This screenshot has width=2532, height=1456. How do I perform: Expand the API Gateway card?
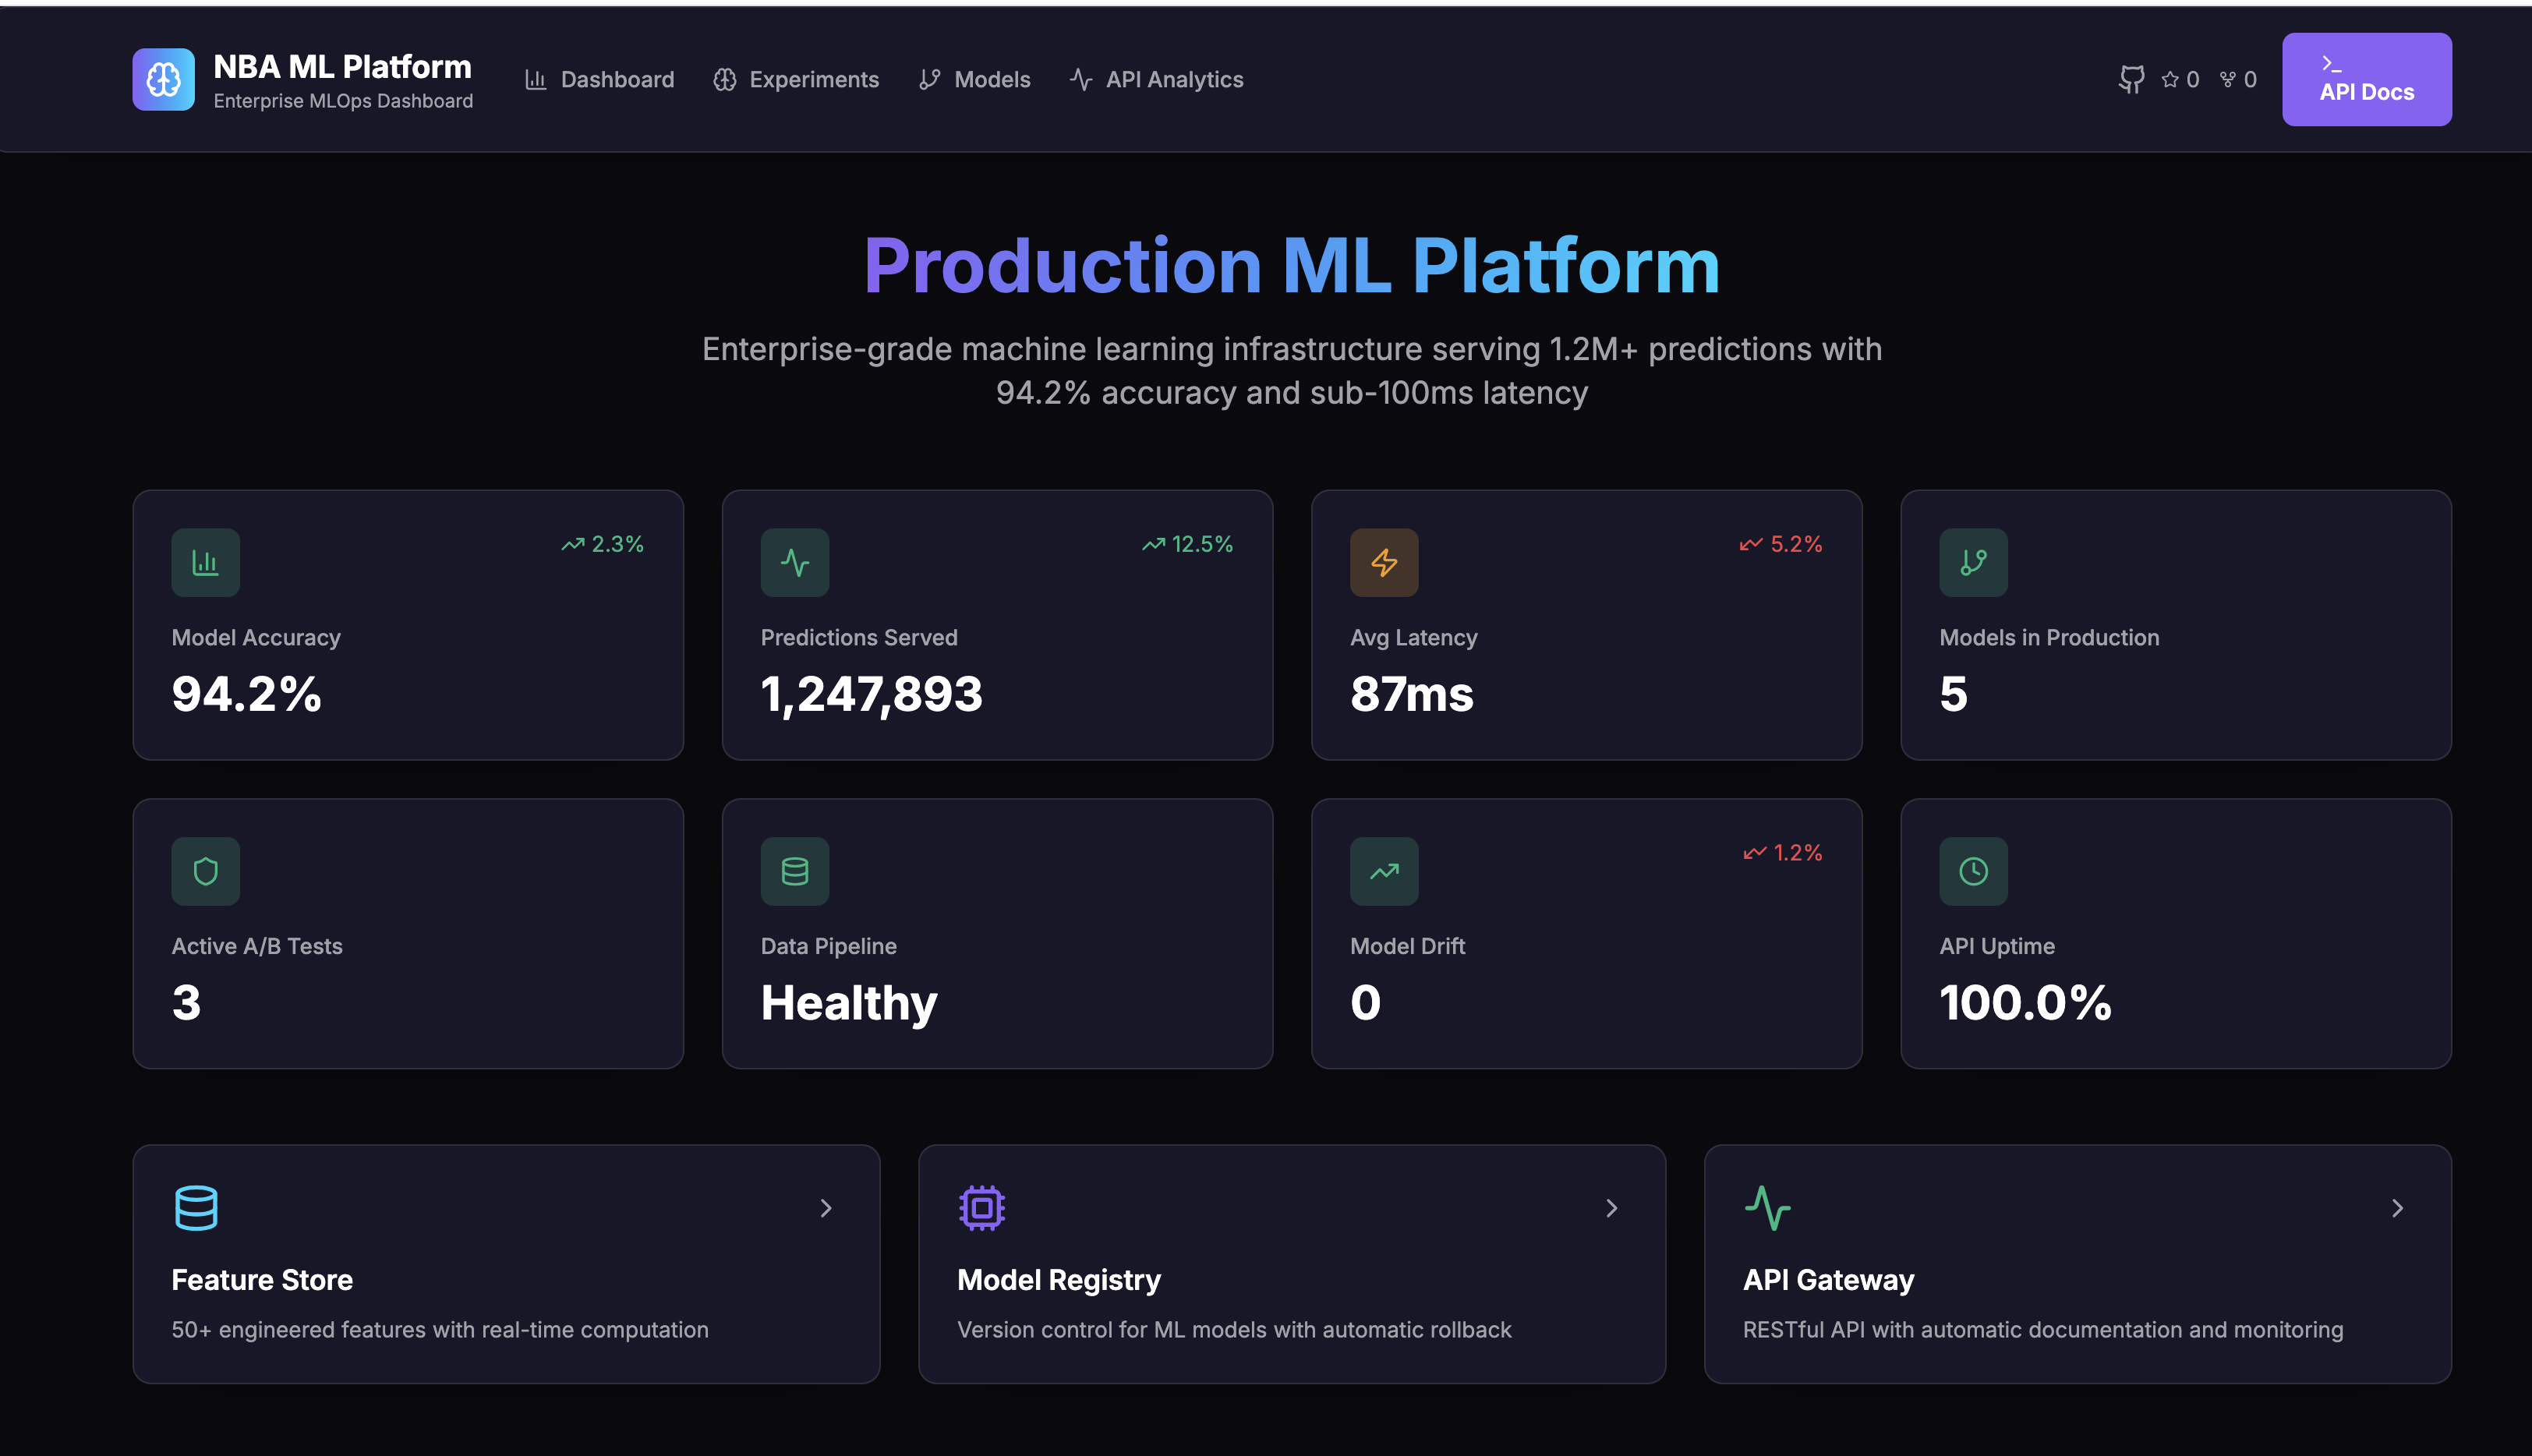2397,1208
